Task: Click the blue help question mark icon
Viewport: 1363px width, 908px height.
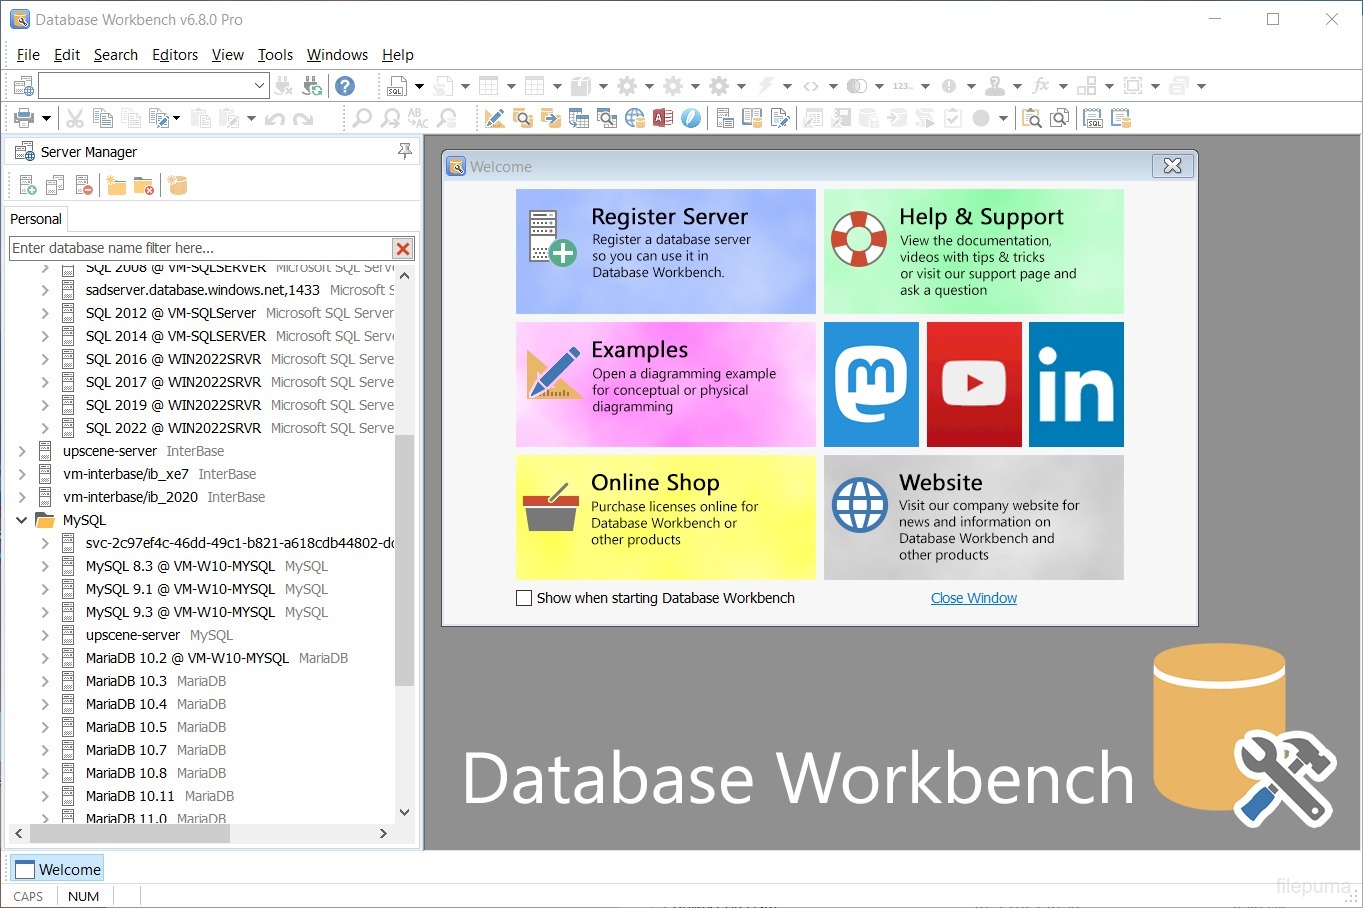Action: (x=345, y=86)
